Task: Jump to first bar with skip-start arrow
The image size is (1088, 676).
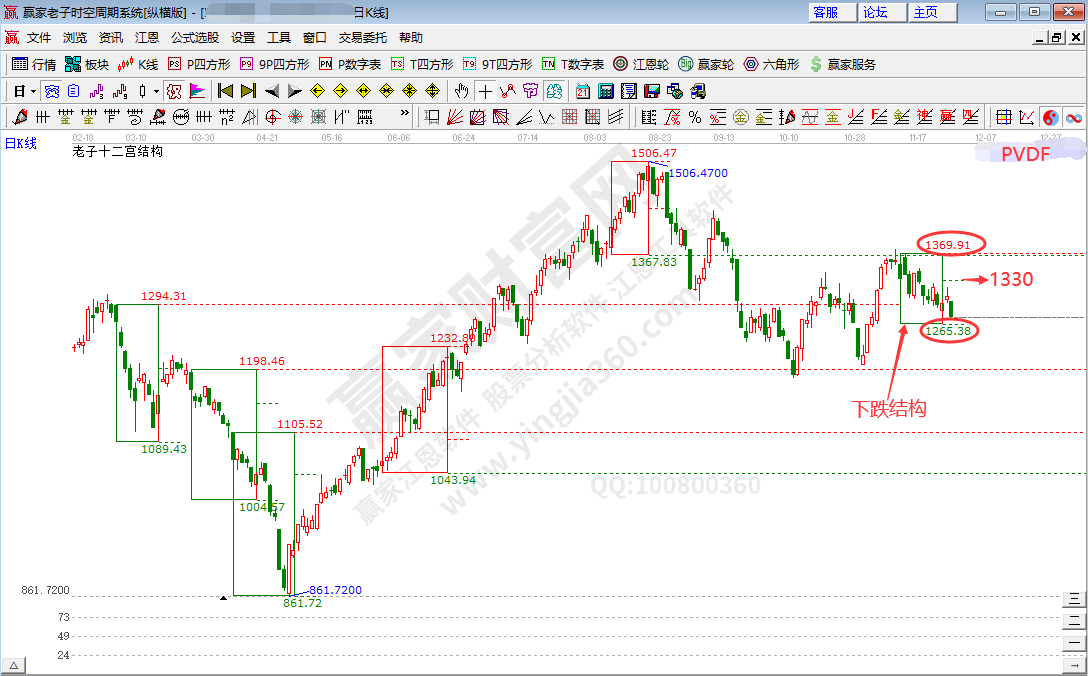Action: 225,91
